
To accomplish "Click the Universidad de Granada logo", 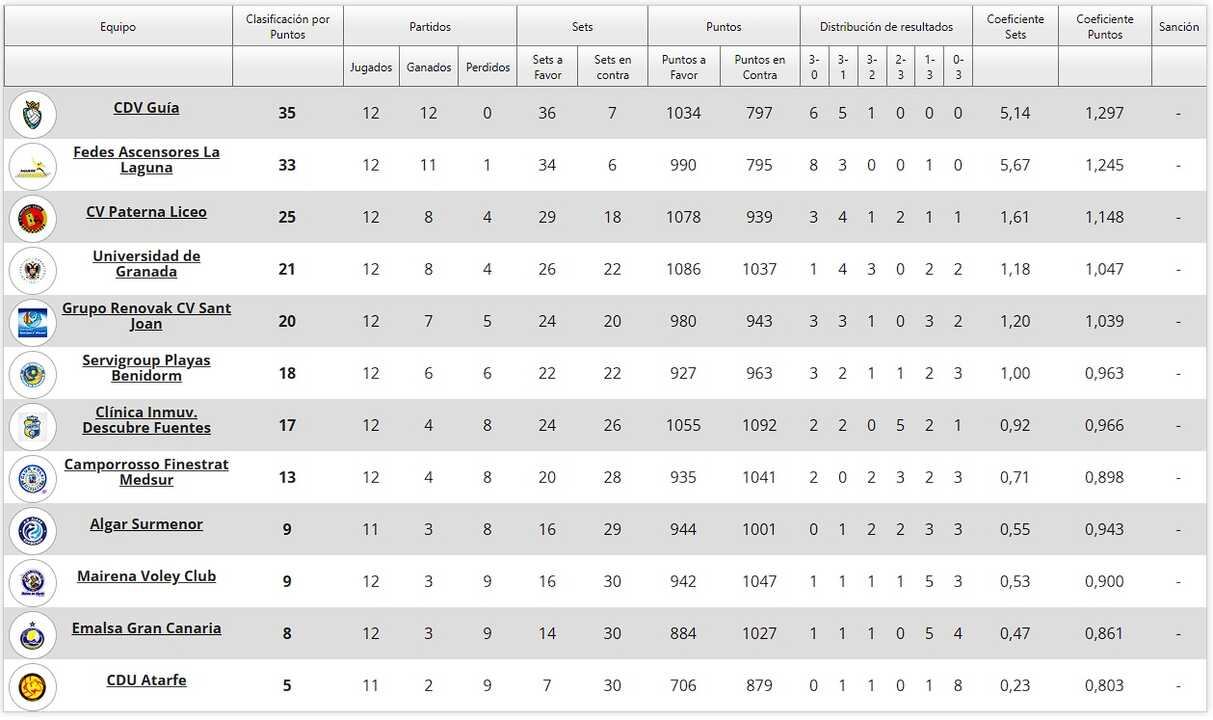I will point(32,270).
